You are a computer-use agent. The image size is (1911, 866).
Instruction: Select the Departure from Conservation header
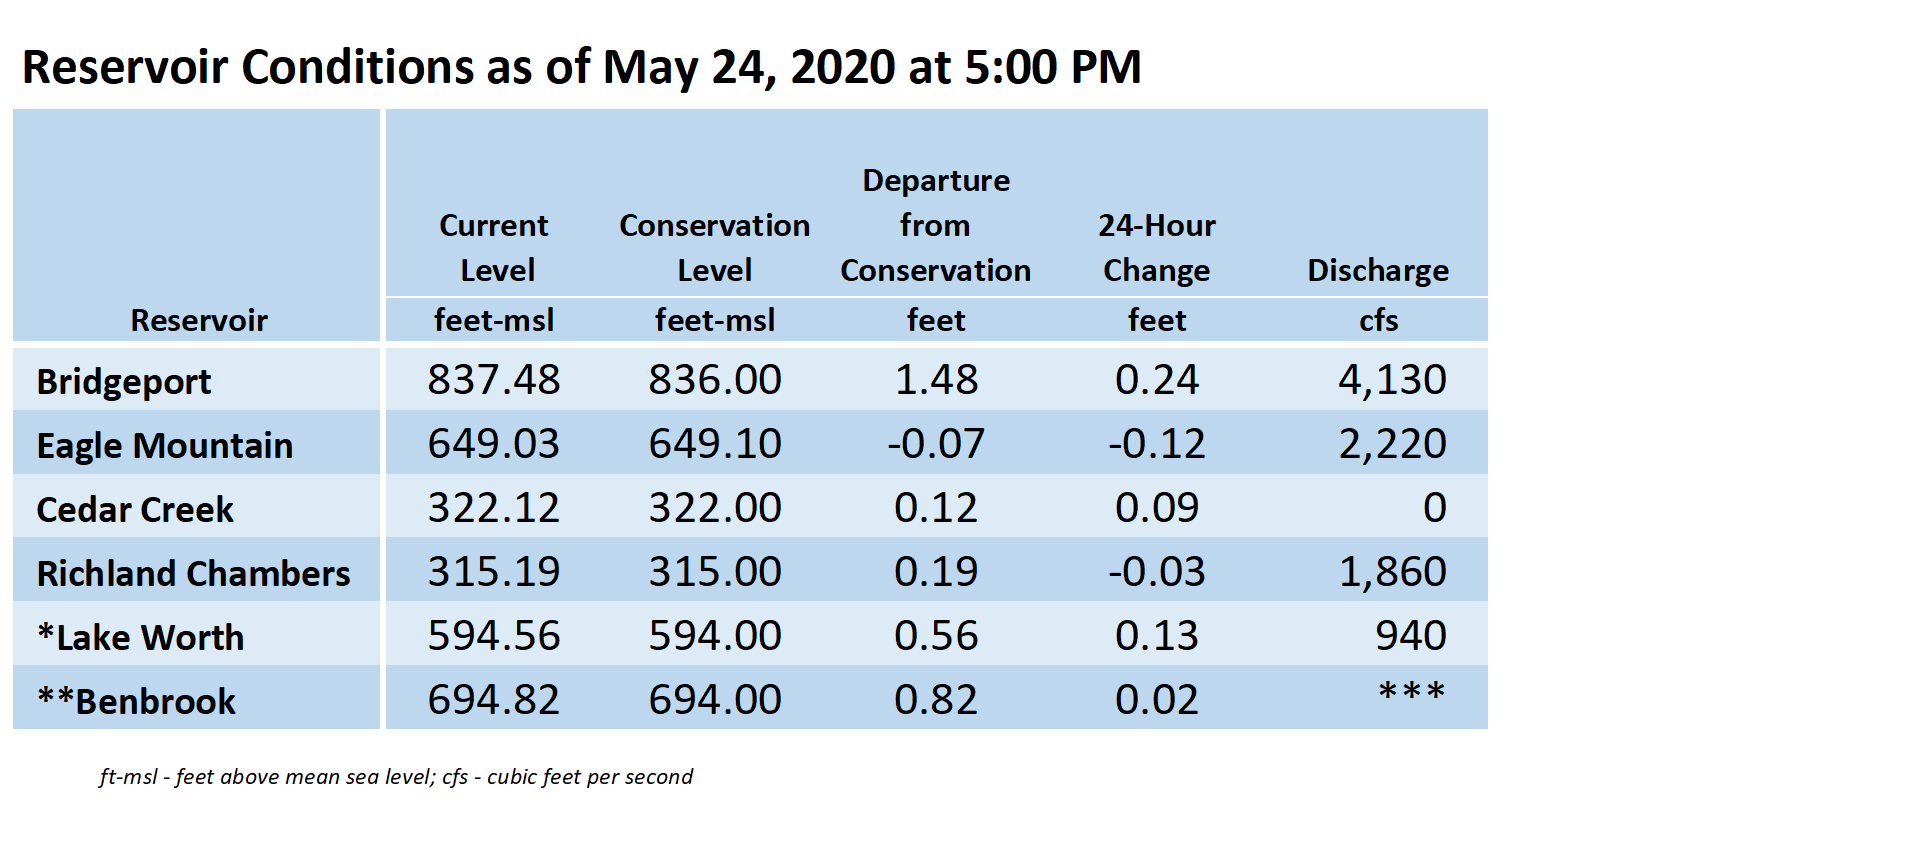936,226
